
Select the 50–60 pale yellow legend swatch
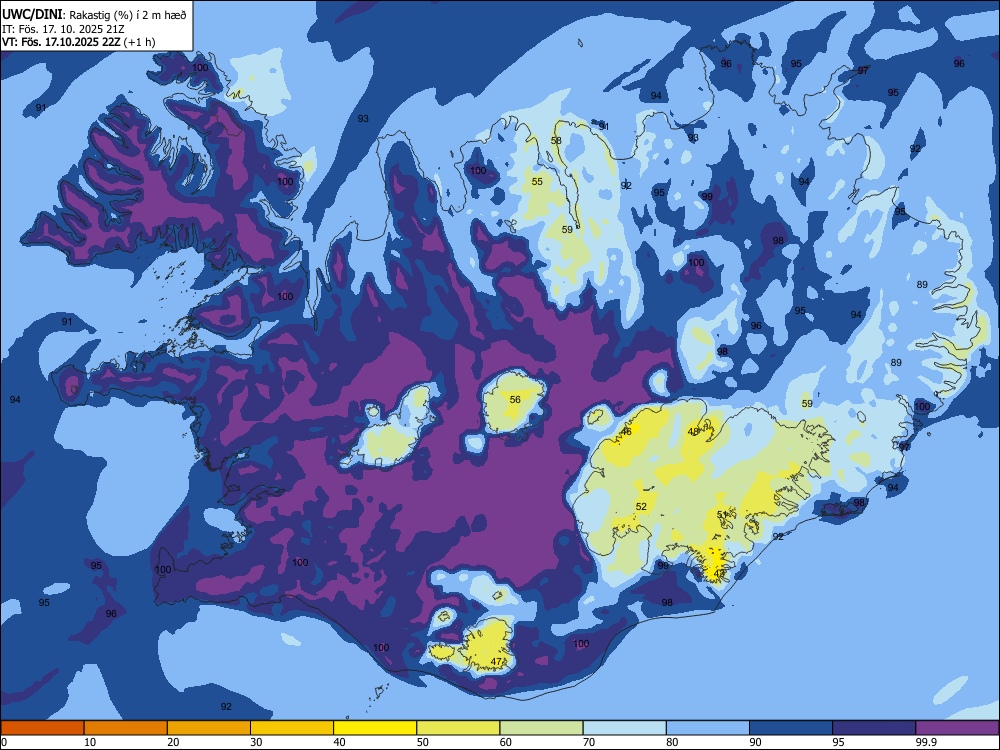[458, 728]
